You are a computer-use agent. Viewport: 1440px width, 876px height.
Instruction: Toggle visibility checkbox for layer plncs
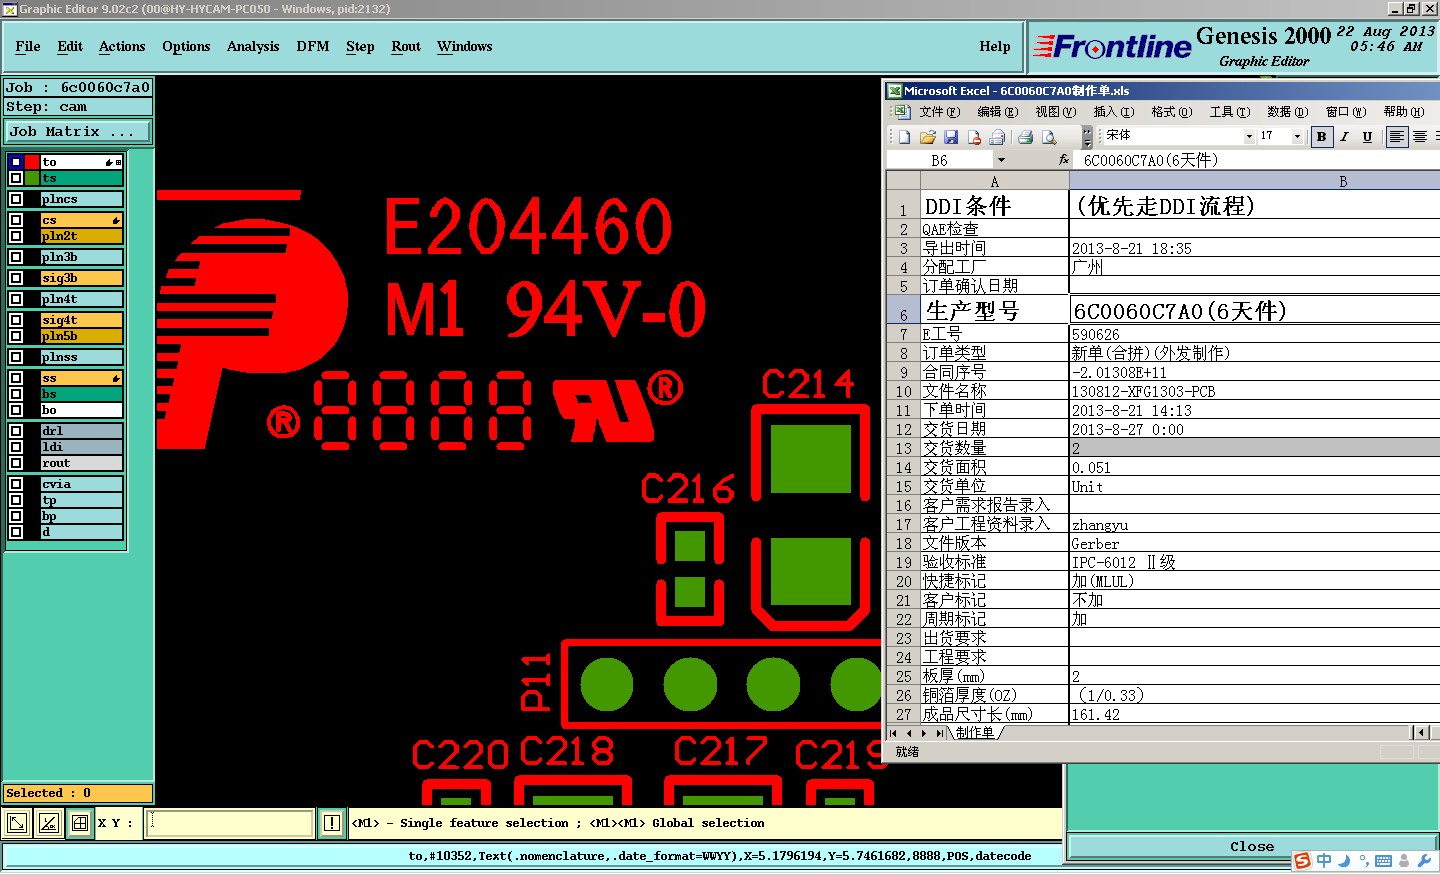pos(16,199)
